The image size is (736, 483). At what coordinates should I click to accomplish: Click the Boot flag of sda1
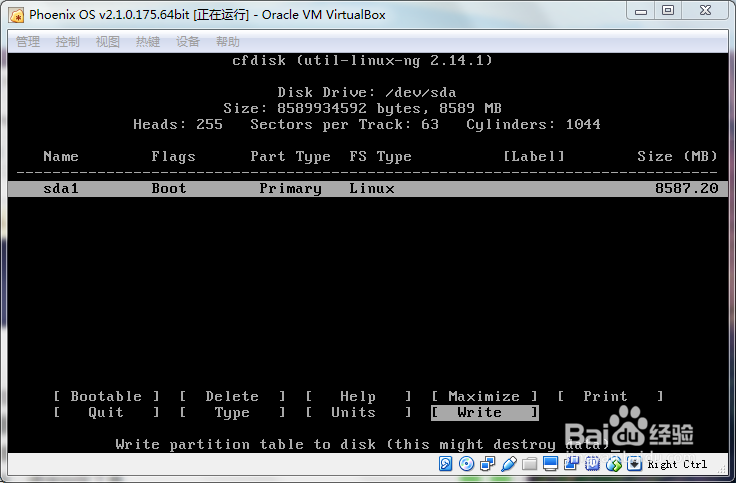coord(169,189)
